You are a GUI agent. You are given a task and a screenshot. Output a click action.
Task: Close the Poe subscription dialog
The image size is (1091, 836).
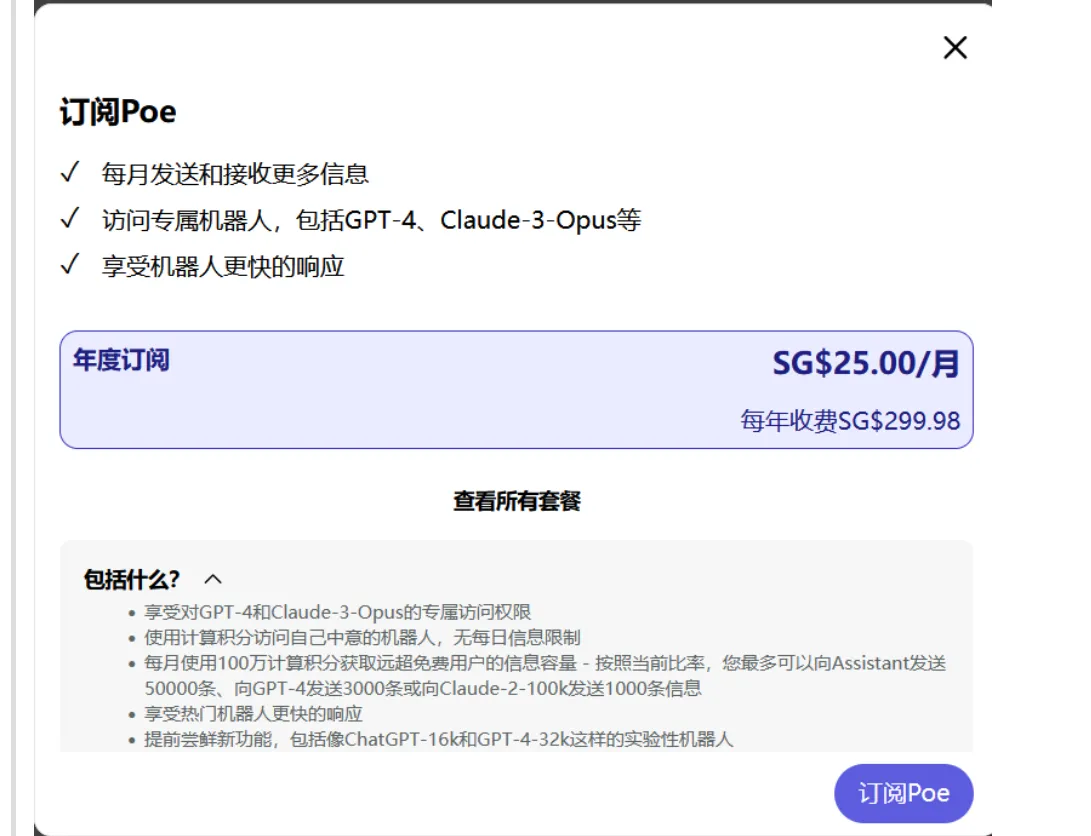(955, 47)
